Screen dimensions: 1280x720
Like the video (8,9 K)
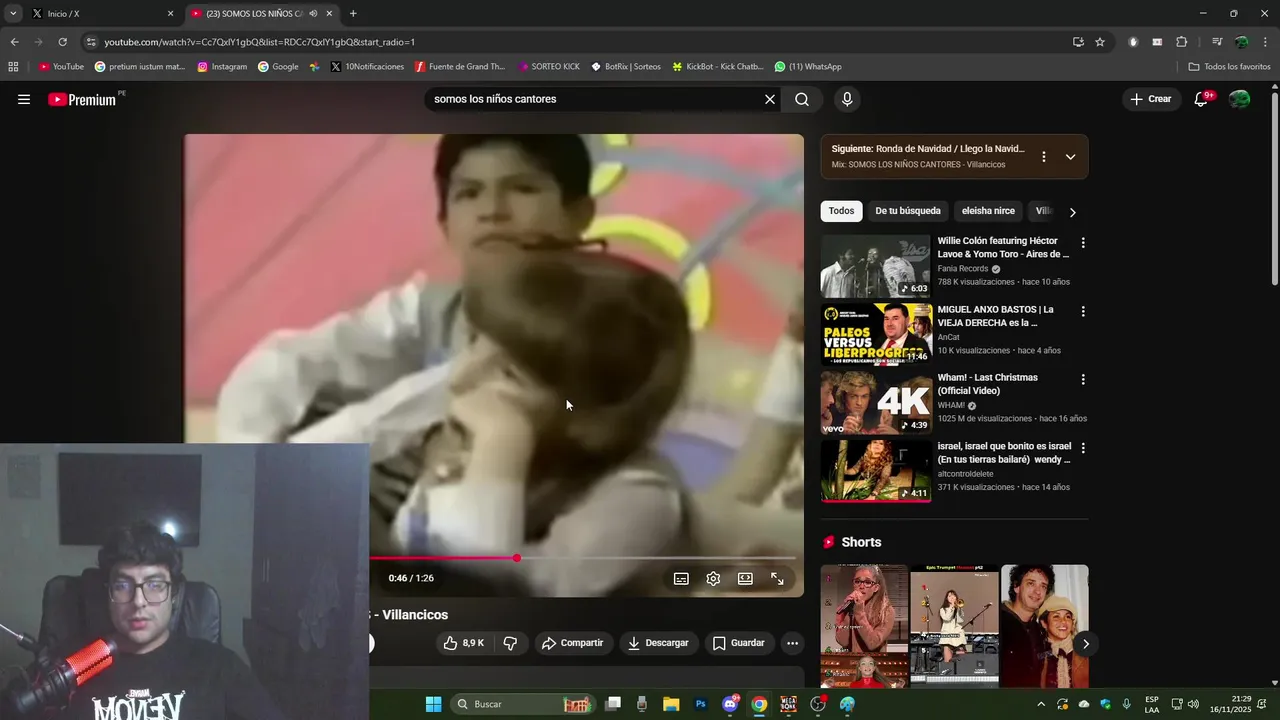tap(463, 643)
